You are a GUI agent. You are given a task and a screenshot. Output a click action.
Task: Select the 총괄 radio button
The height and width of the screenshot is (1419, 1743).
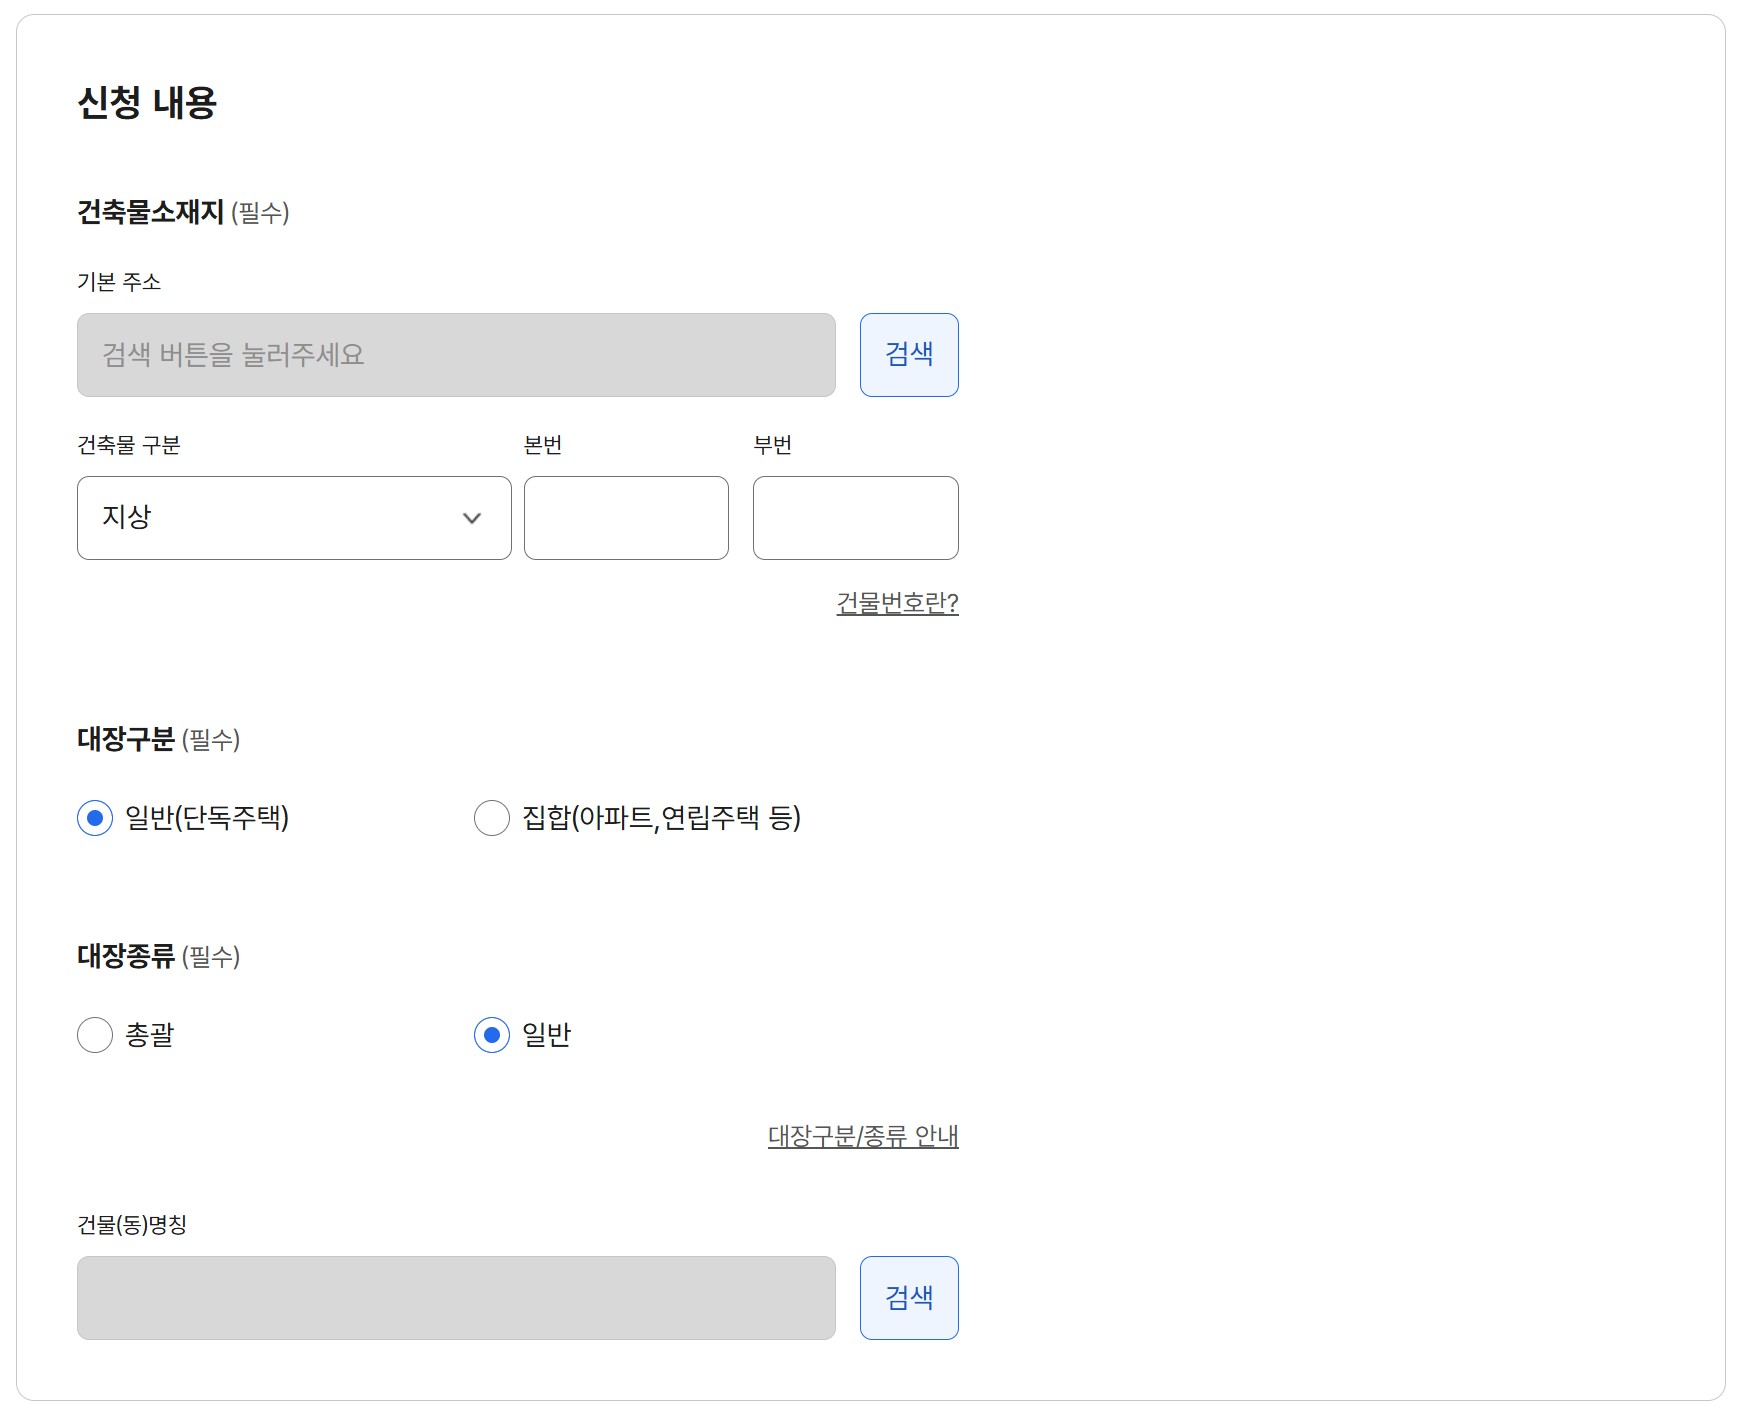click(95, 1035)
